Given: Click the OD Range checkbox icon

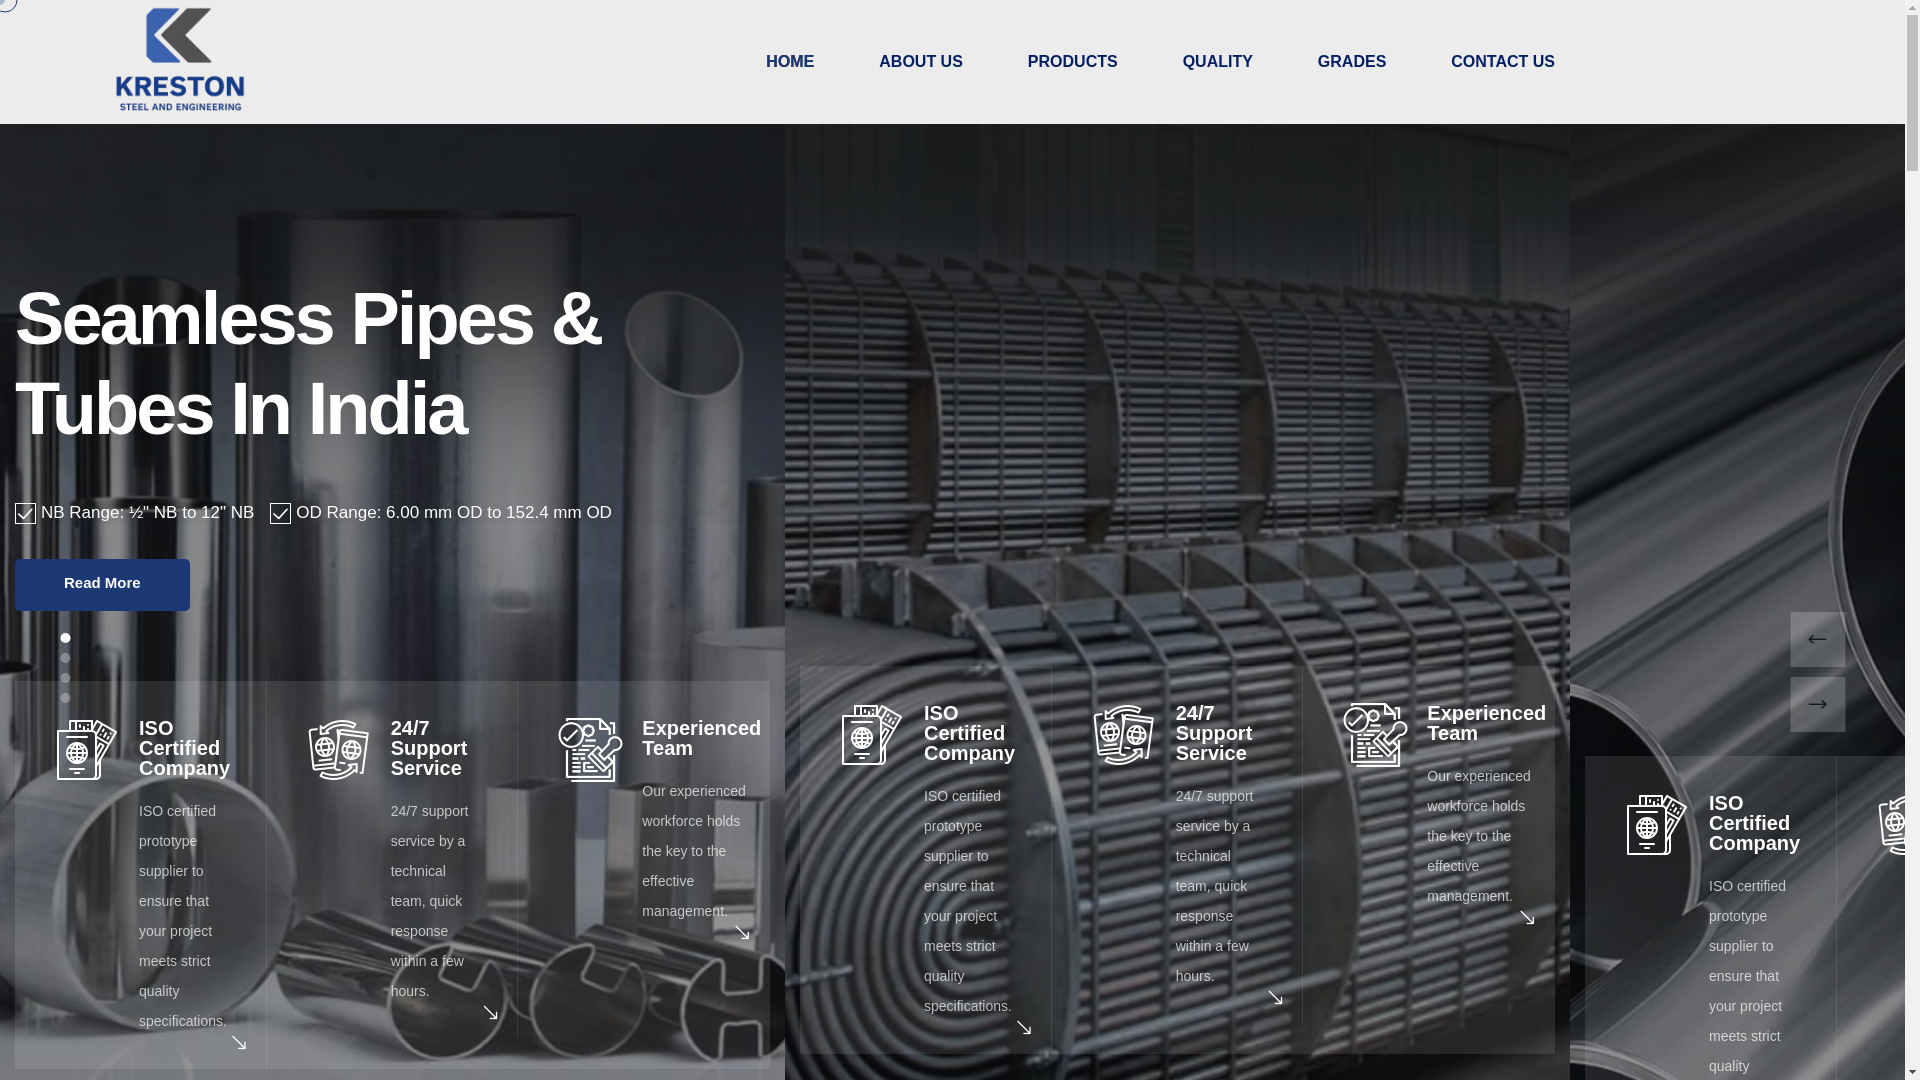Looking at the screenshot, I should [280, 514].
